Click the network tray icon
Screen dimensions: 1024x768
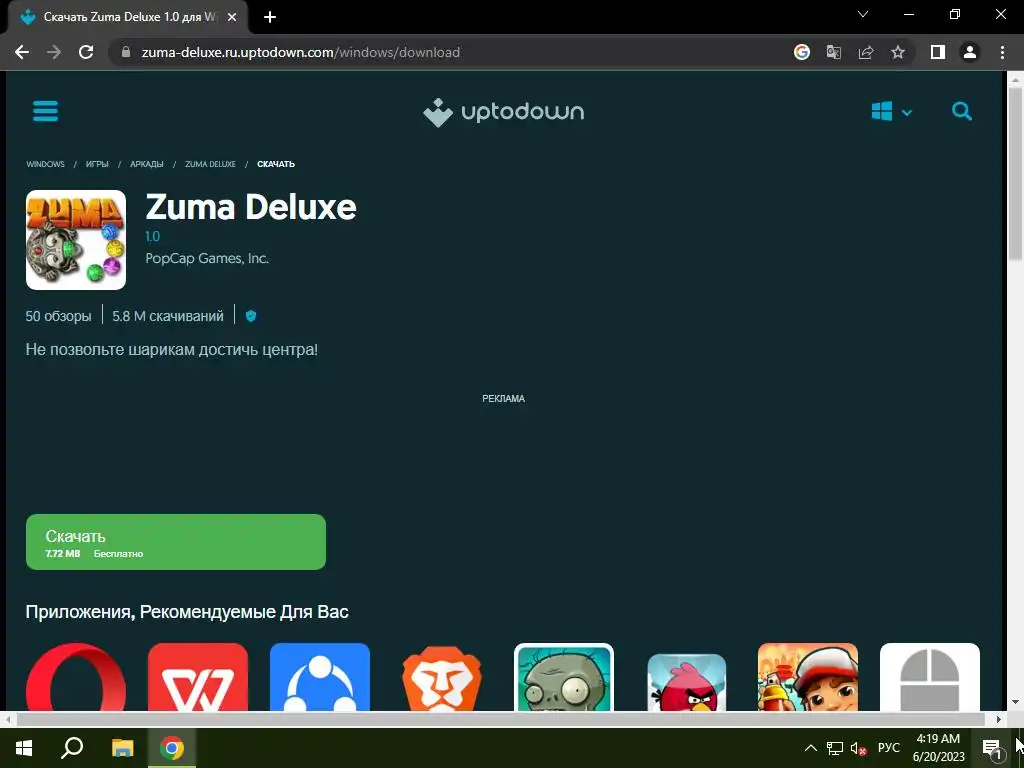point(835,748)
